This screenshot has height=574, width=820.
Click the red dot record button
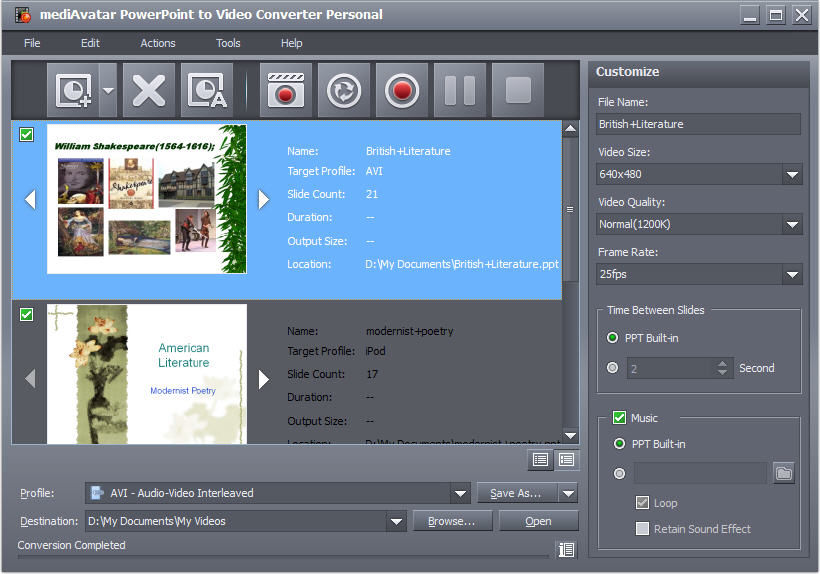[x=402, y=90]
